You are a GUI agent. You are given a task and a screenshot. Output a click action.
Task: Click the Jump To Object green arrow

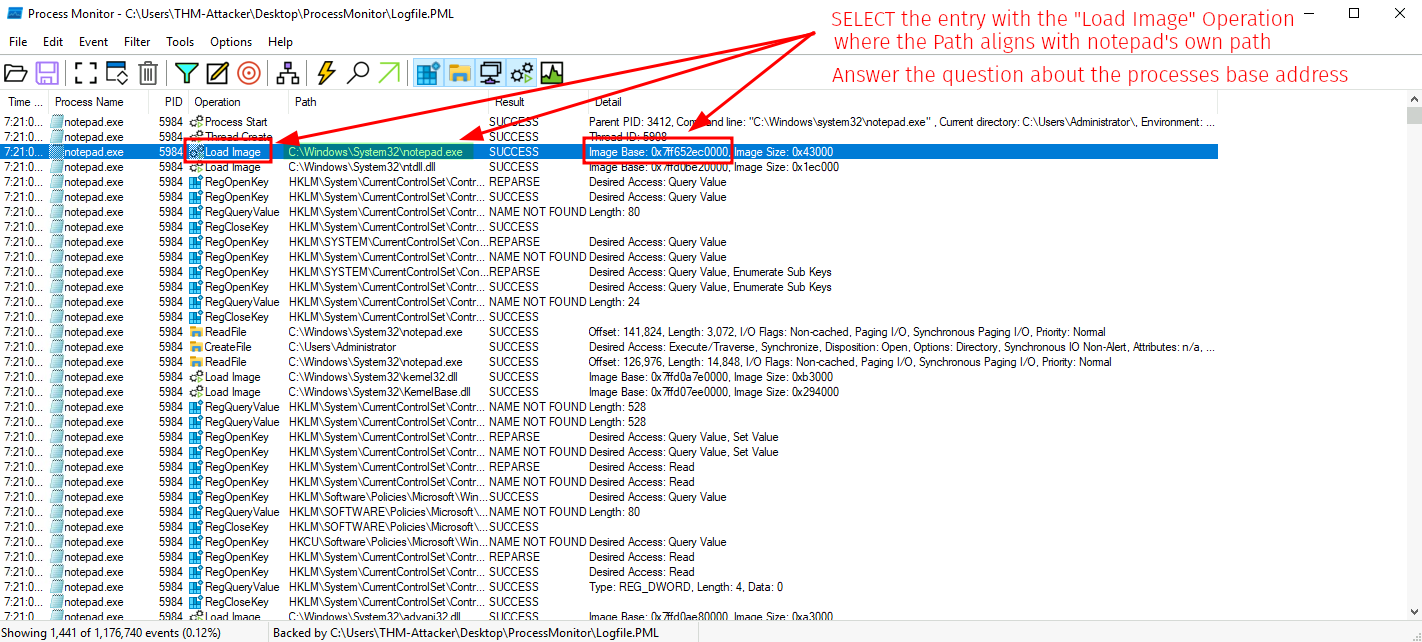pos(389,73)
